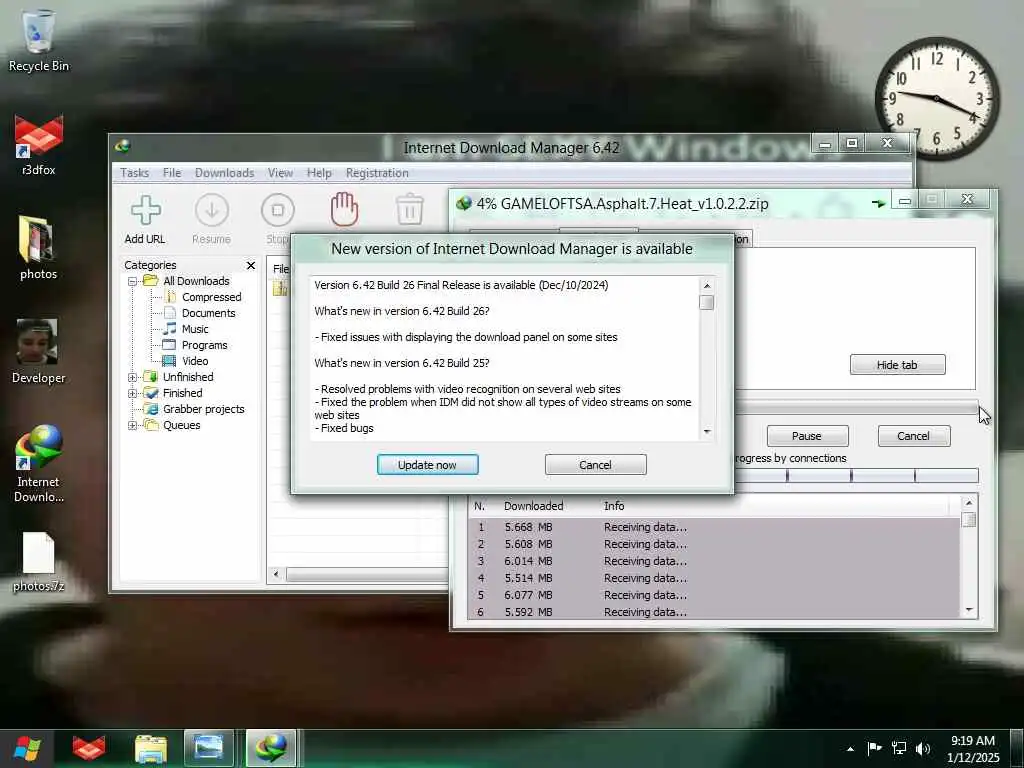Expand the Queues category

[132, 426]
